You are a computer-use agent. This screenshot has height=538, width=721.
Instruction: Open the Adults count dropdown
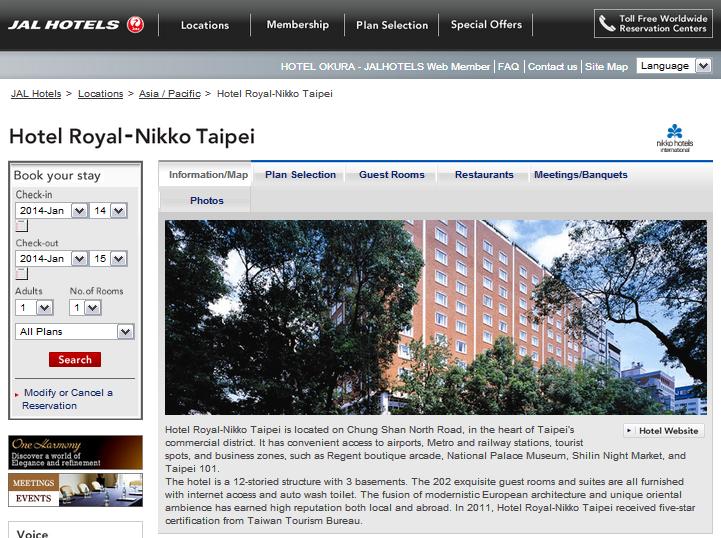click(x=34, y=307)
